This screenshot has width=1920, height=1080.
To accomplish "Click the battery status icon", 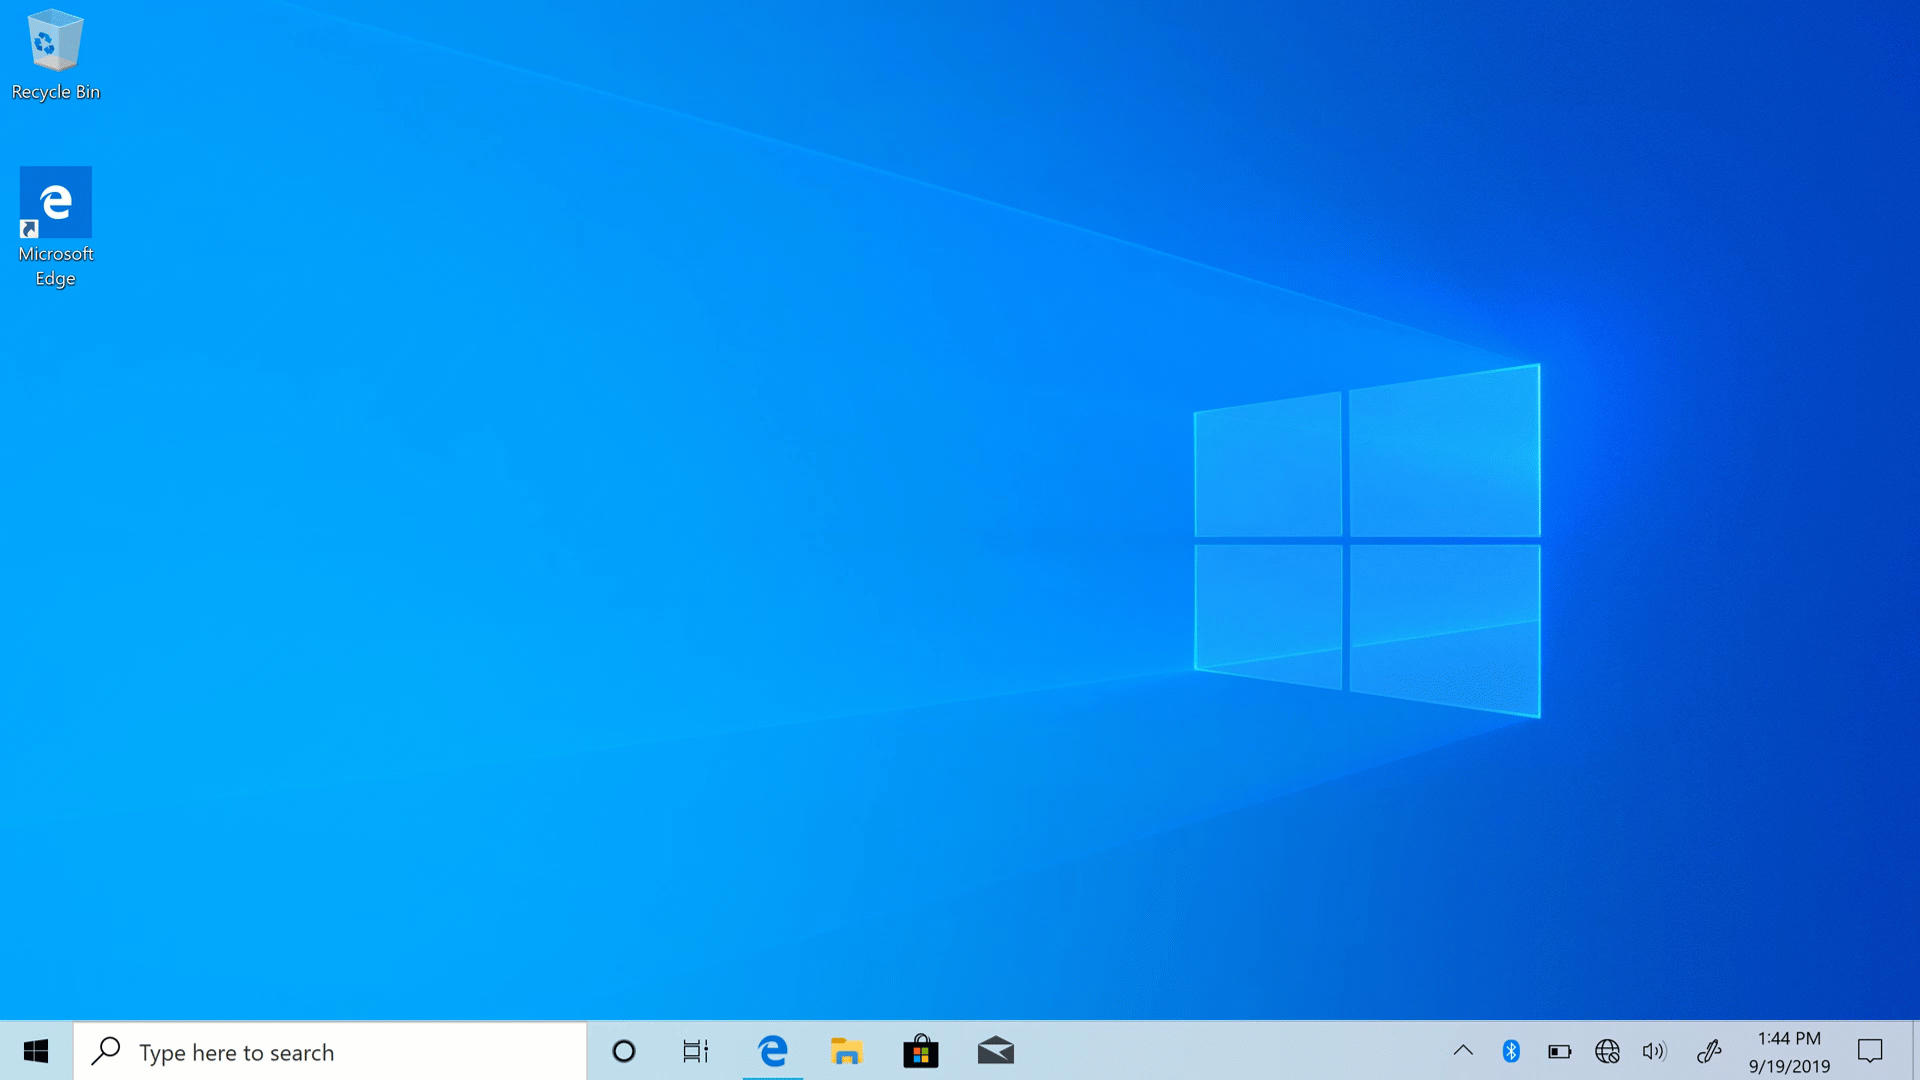I will (x=1559, y=1051).
